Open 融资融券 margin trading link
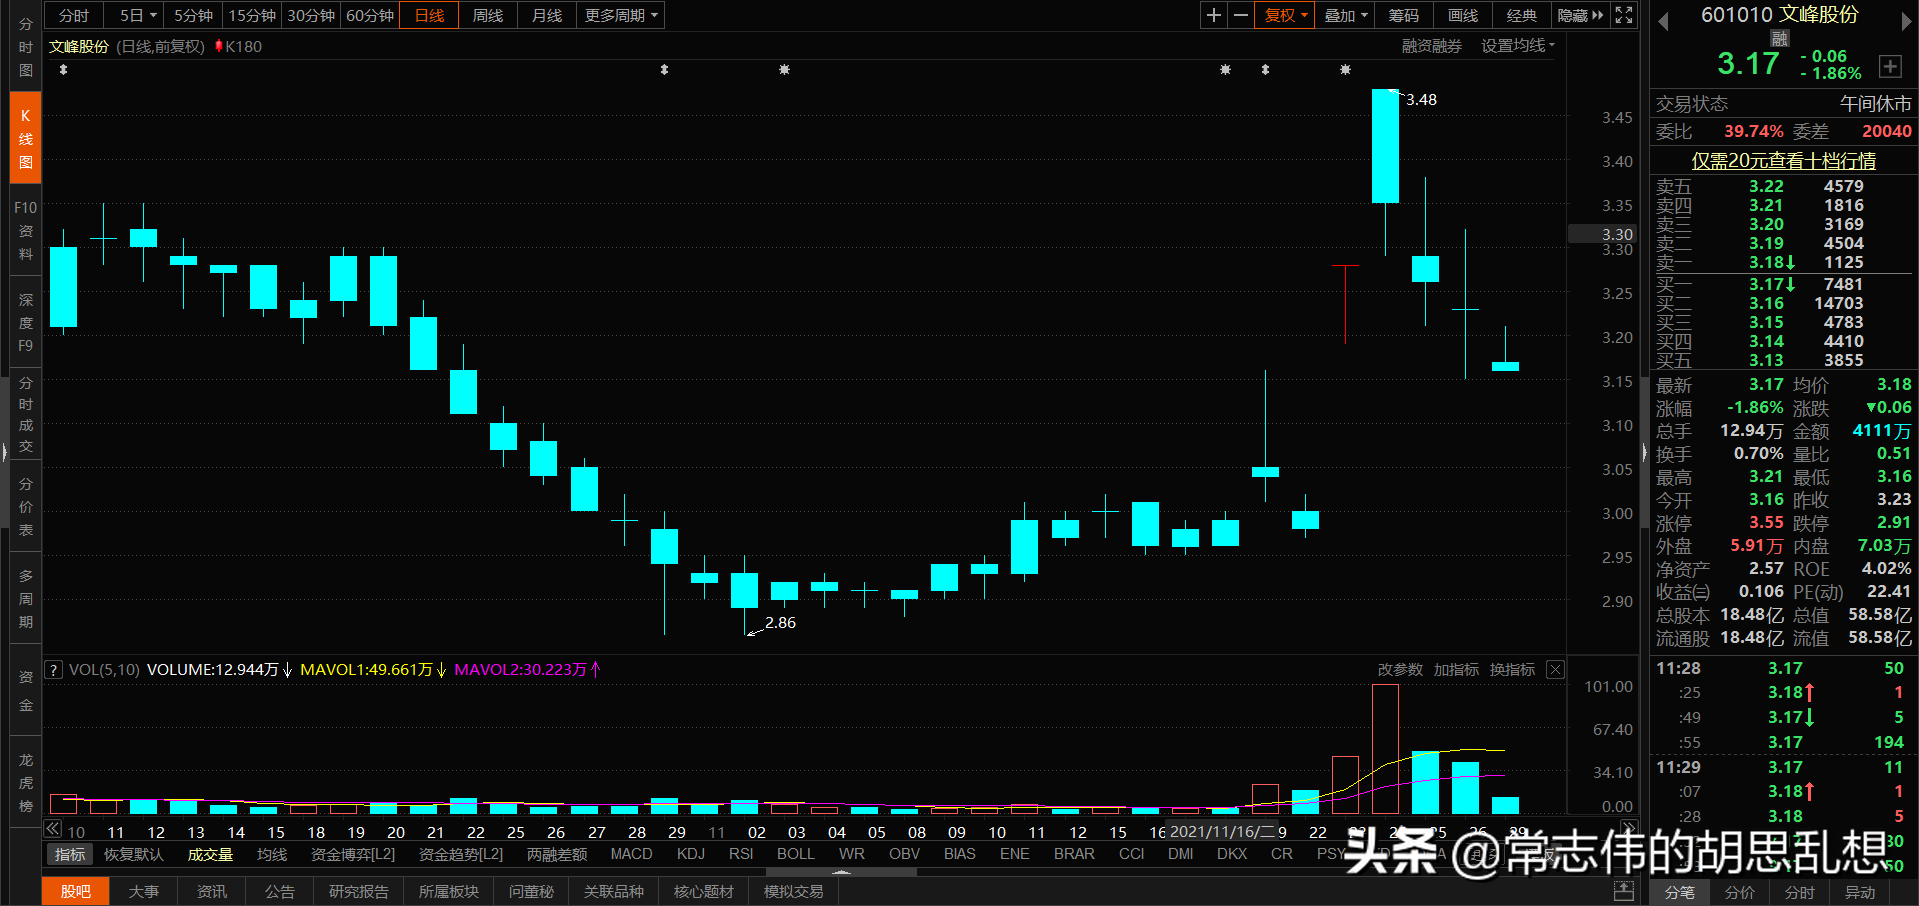The image size is (1919, 906). (1430, 45)
